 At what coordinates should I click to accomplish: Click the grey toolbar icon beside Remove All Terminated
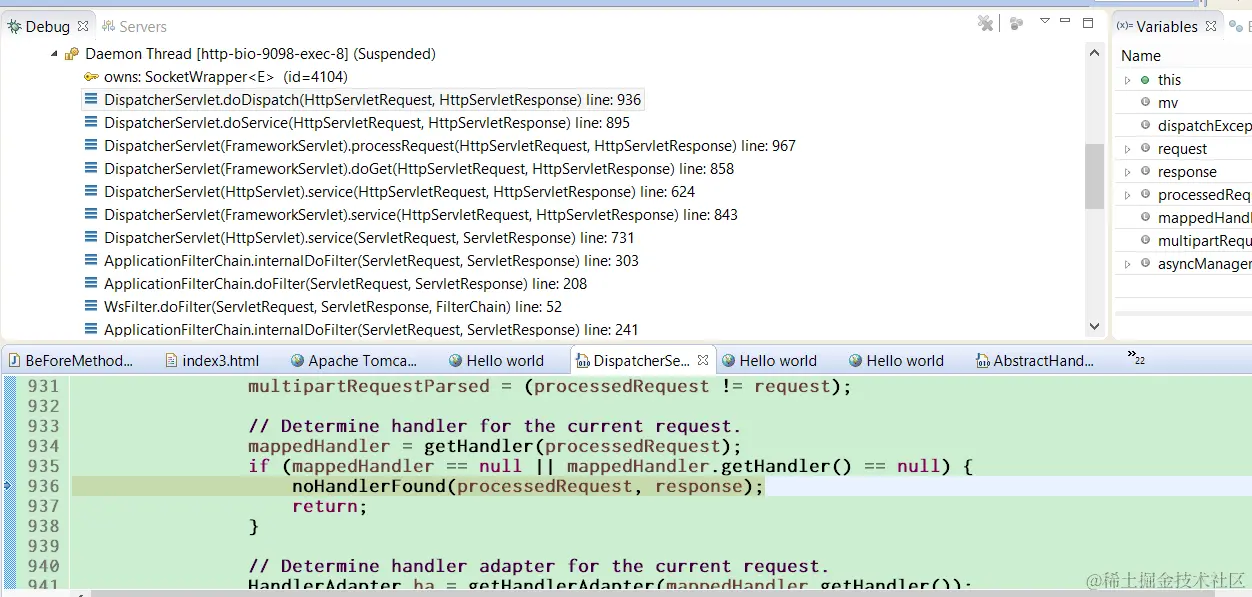(1016, 23)
